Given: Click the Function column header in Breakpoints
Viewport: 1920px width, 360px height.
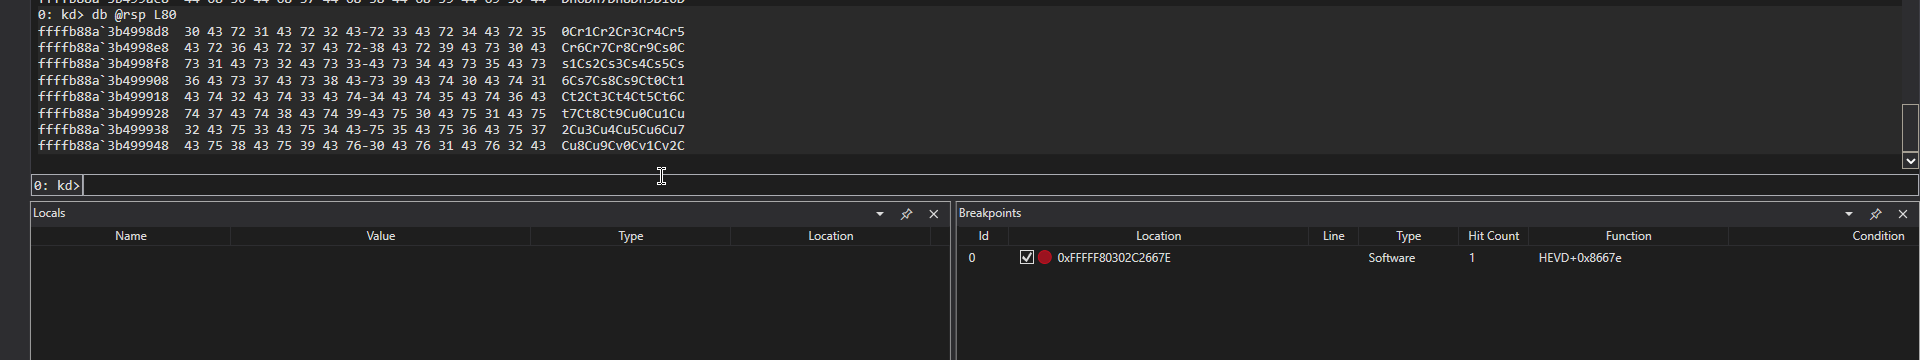Looking at the screenshot, I should [1629, 236].
